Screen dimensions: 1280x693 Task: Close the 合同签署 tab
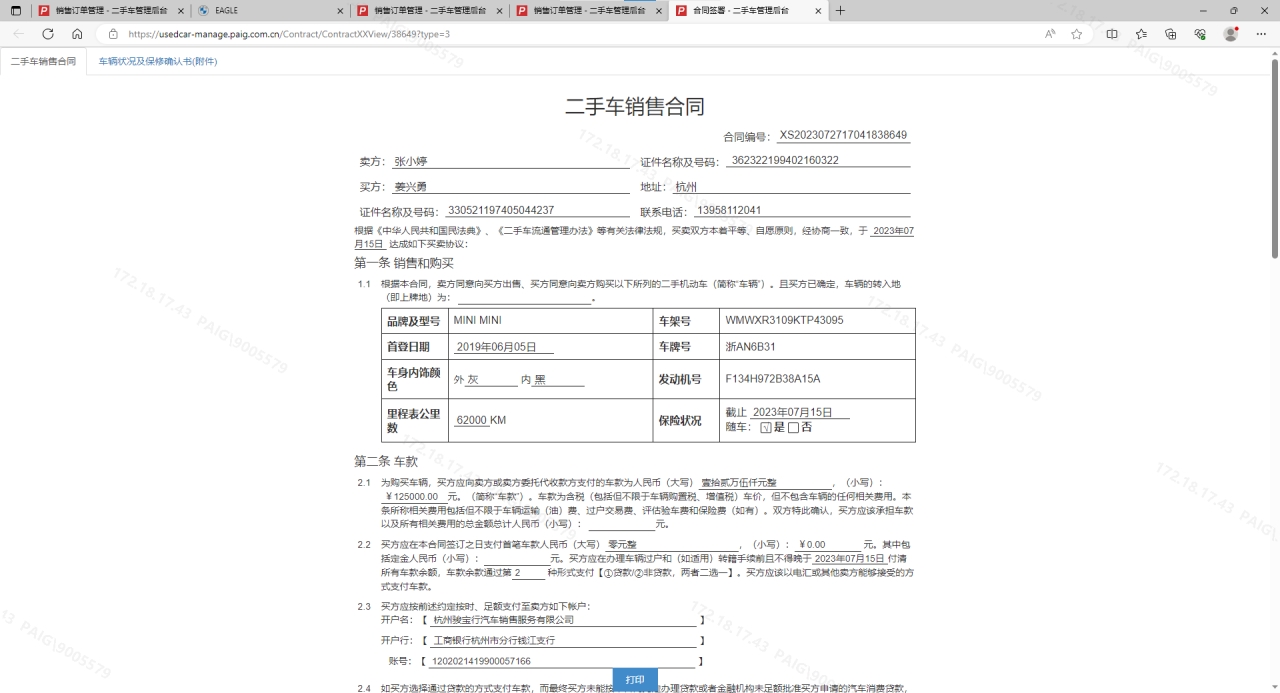tap(818, 11)
